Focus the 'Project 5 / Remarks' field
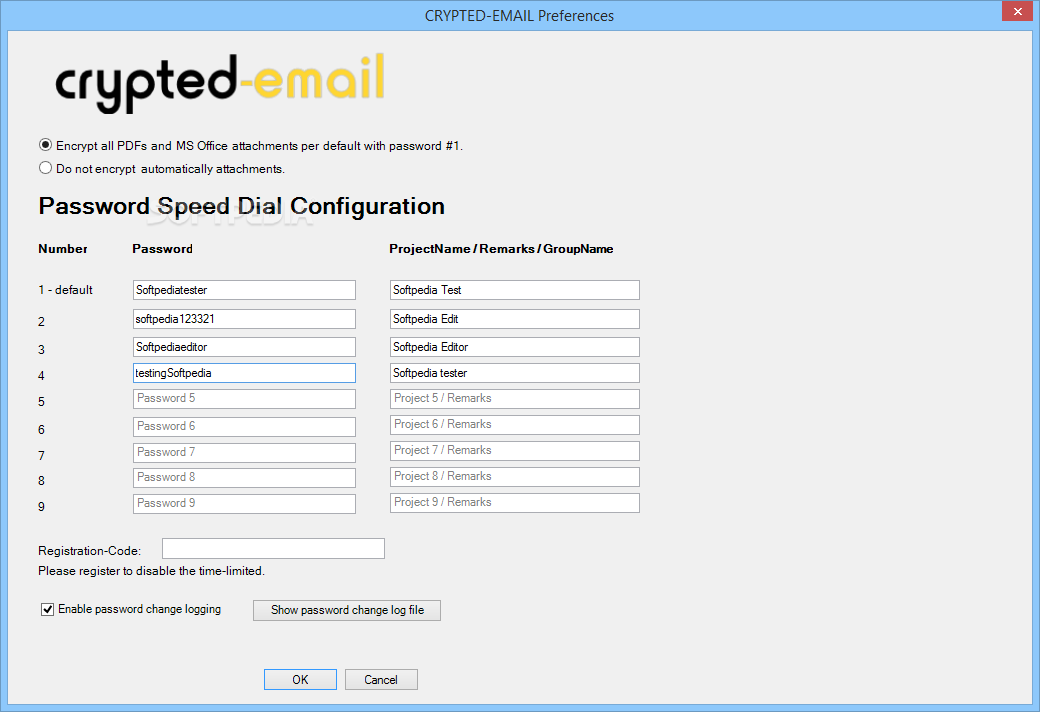This screenshot has height=712, width=1040. coord(515,399)
